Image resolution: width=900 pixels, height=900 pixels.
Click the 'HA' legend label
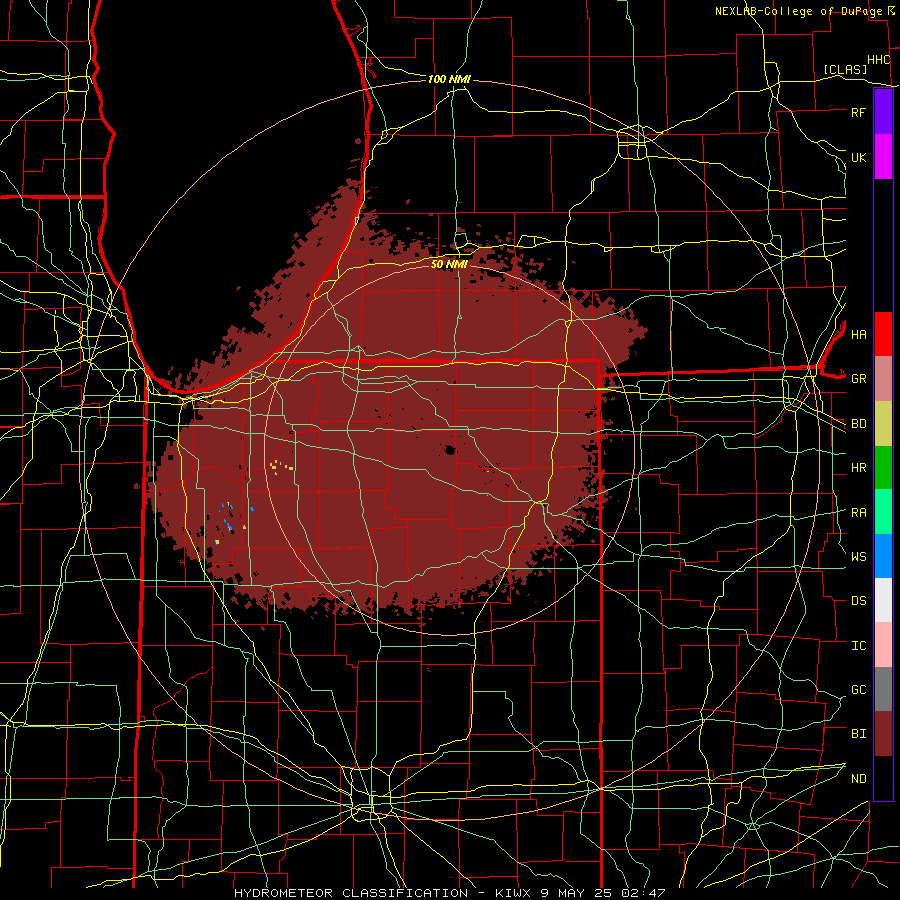tap(858, 334)
